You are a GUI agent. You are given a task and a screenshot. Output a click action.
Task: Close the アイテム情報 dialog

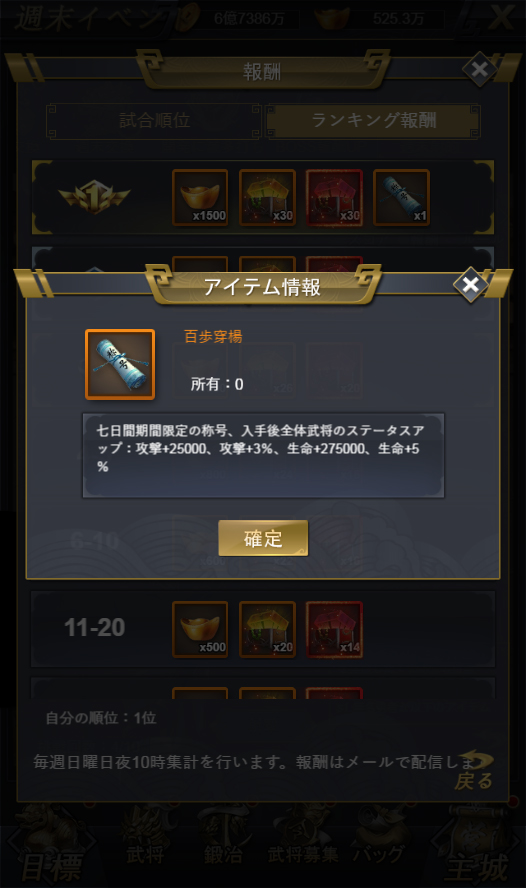(471, 284)
